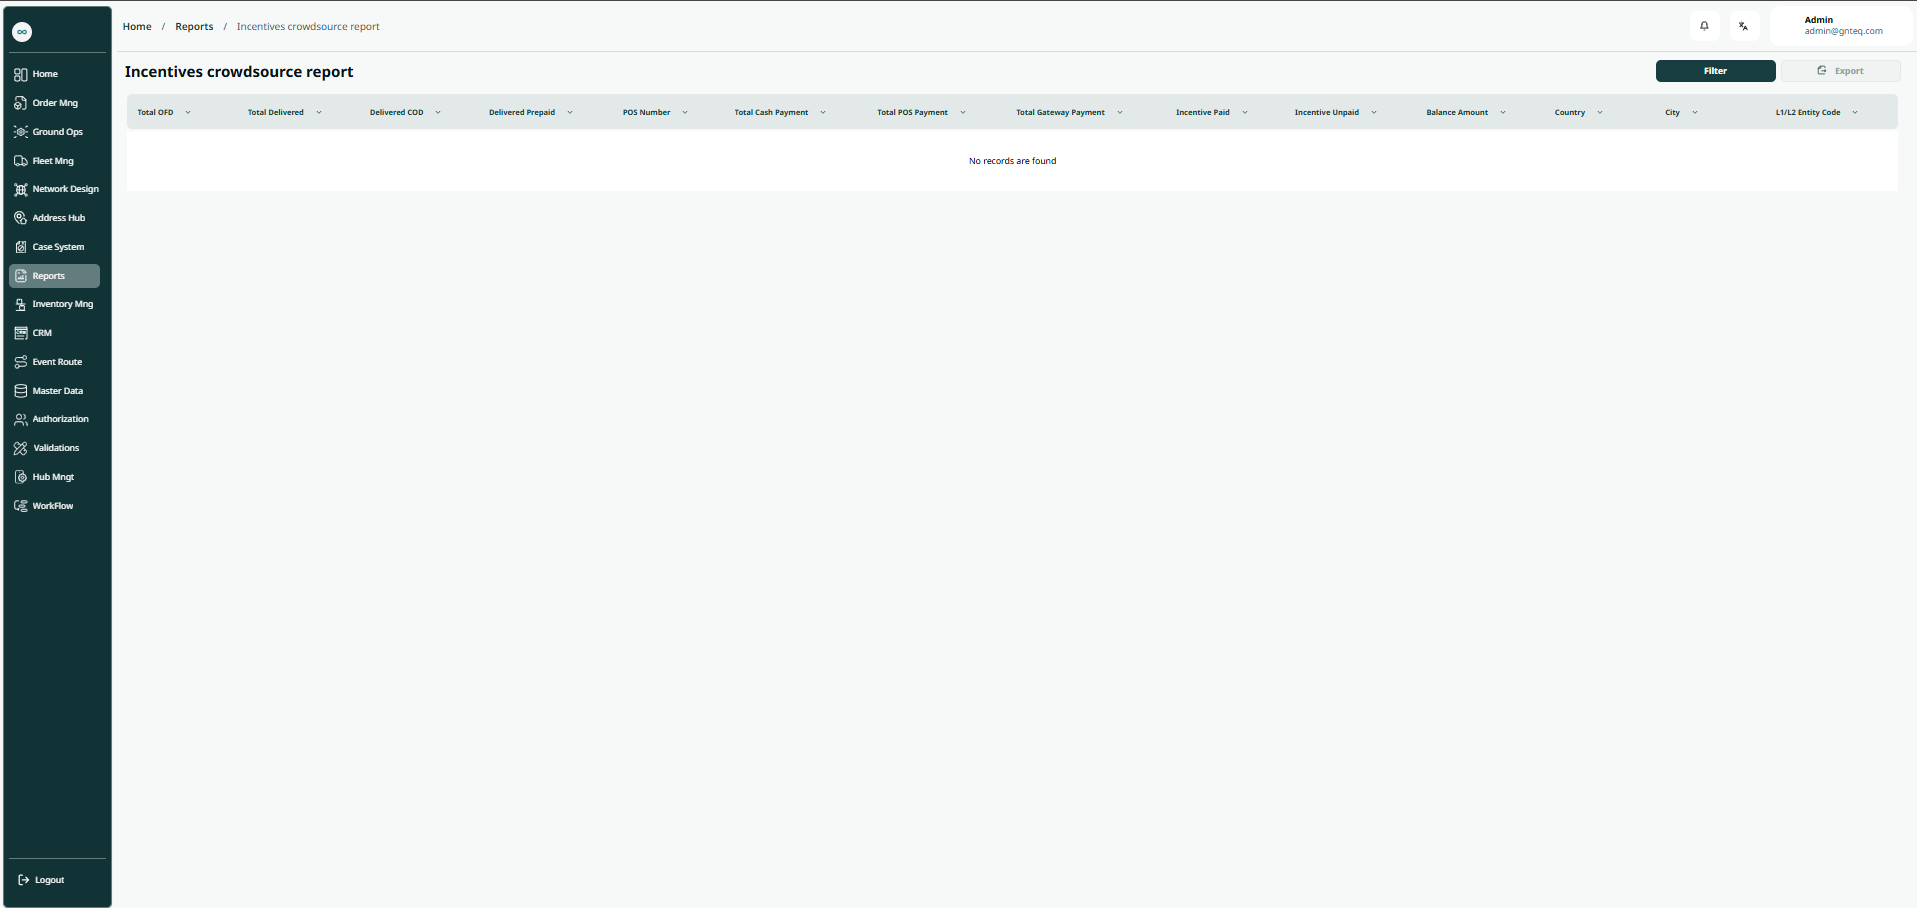Viewport: 1917px width, 908px height.
Task: Open the Order Mng menu item
Action: [x=54, y=103]
